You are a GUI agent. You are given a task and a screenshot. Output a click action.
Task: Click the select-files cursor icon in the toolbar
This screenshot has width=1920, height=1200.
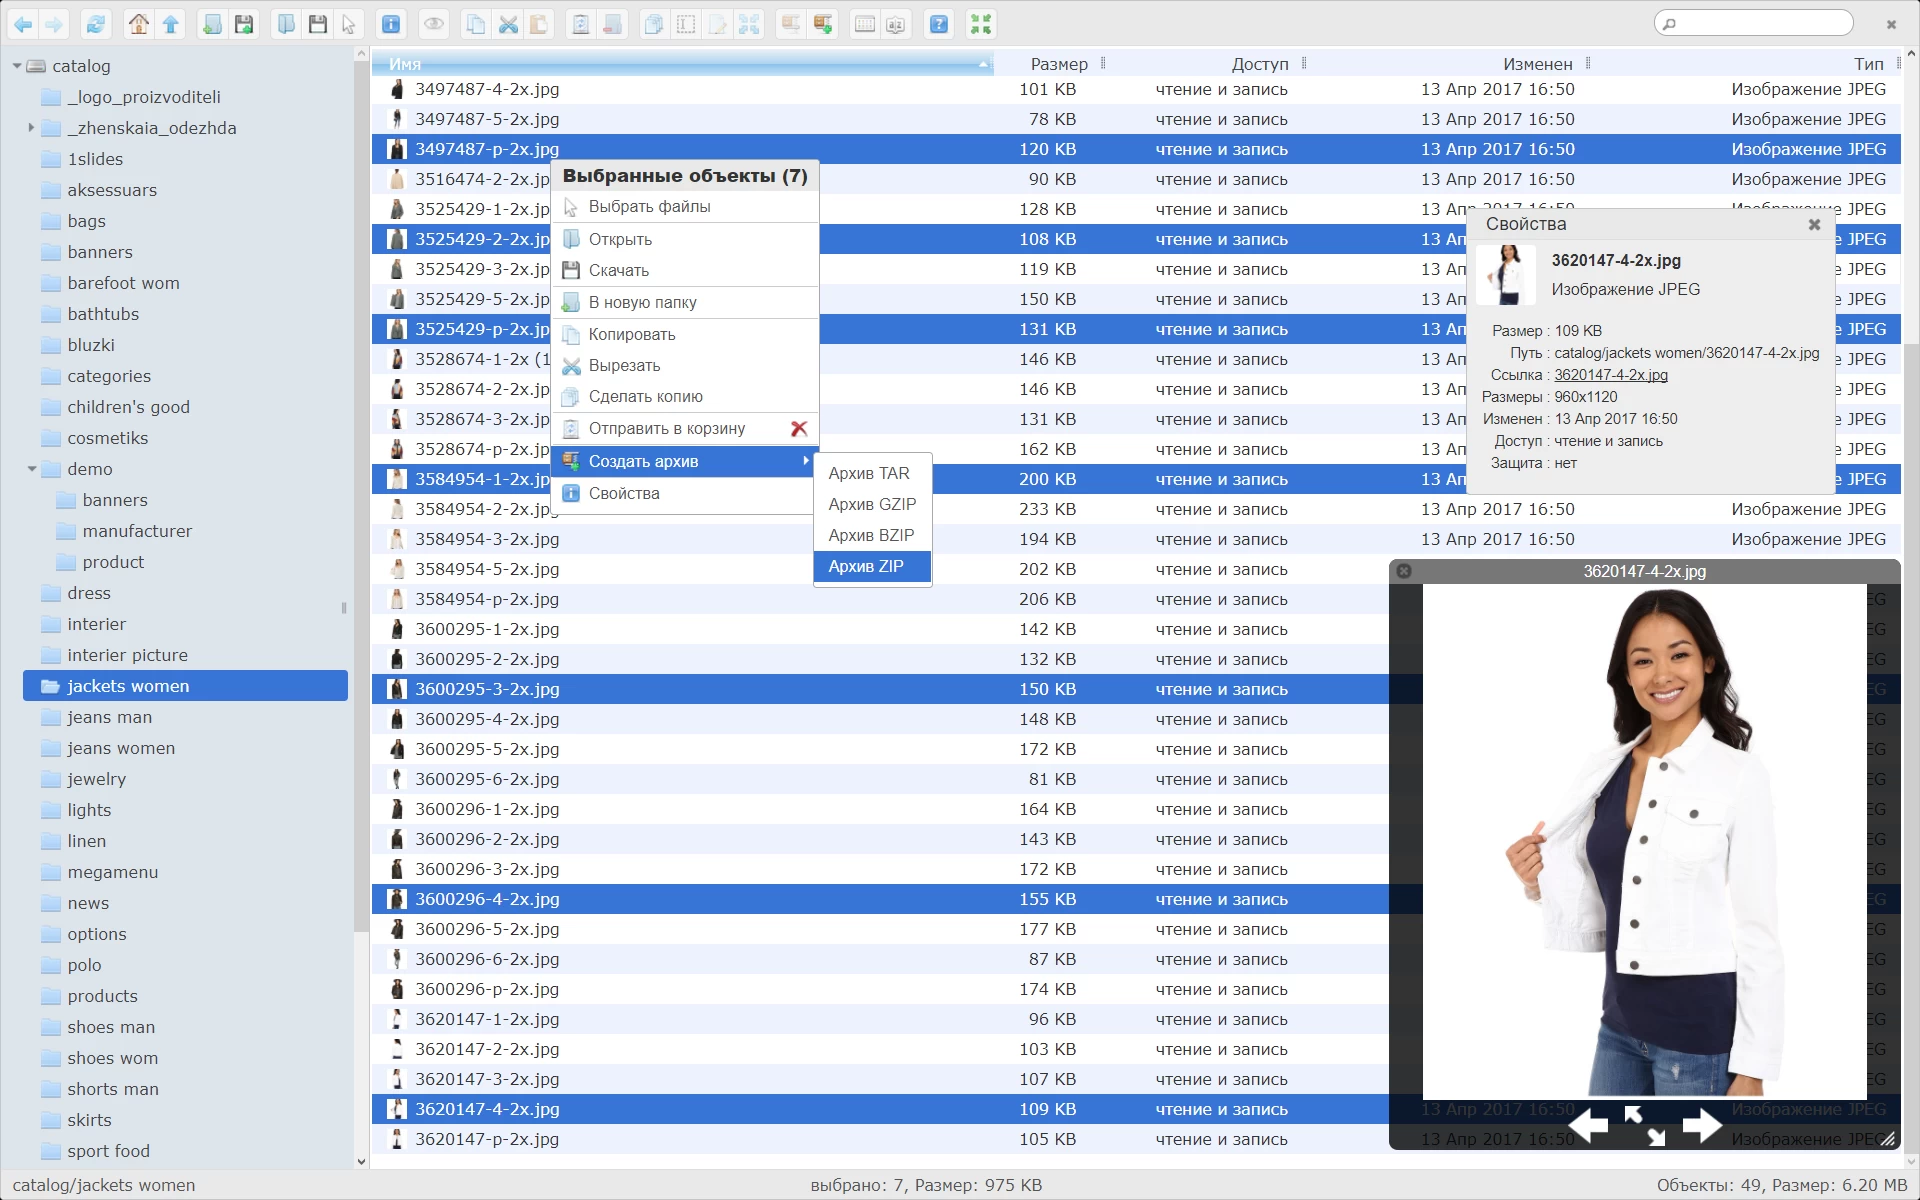348,24
